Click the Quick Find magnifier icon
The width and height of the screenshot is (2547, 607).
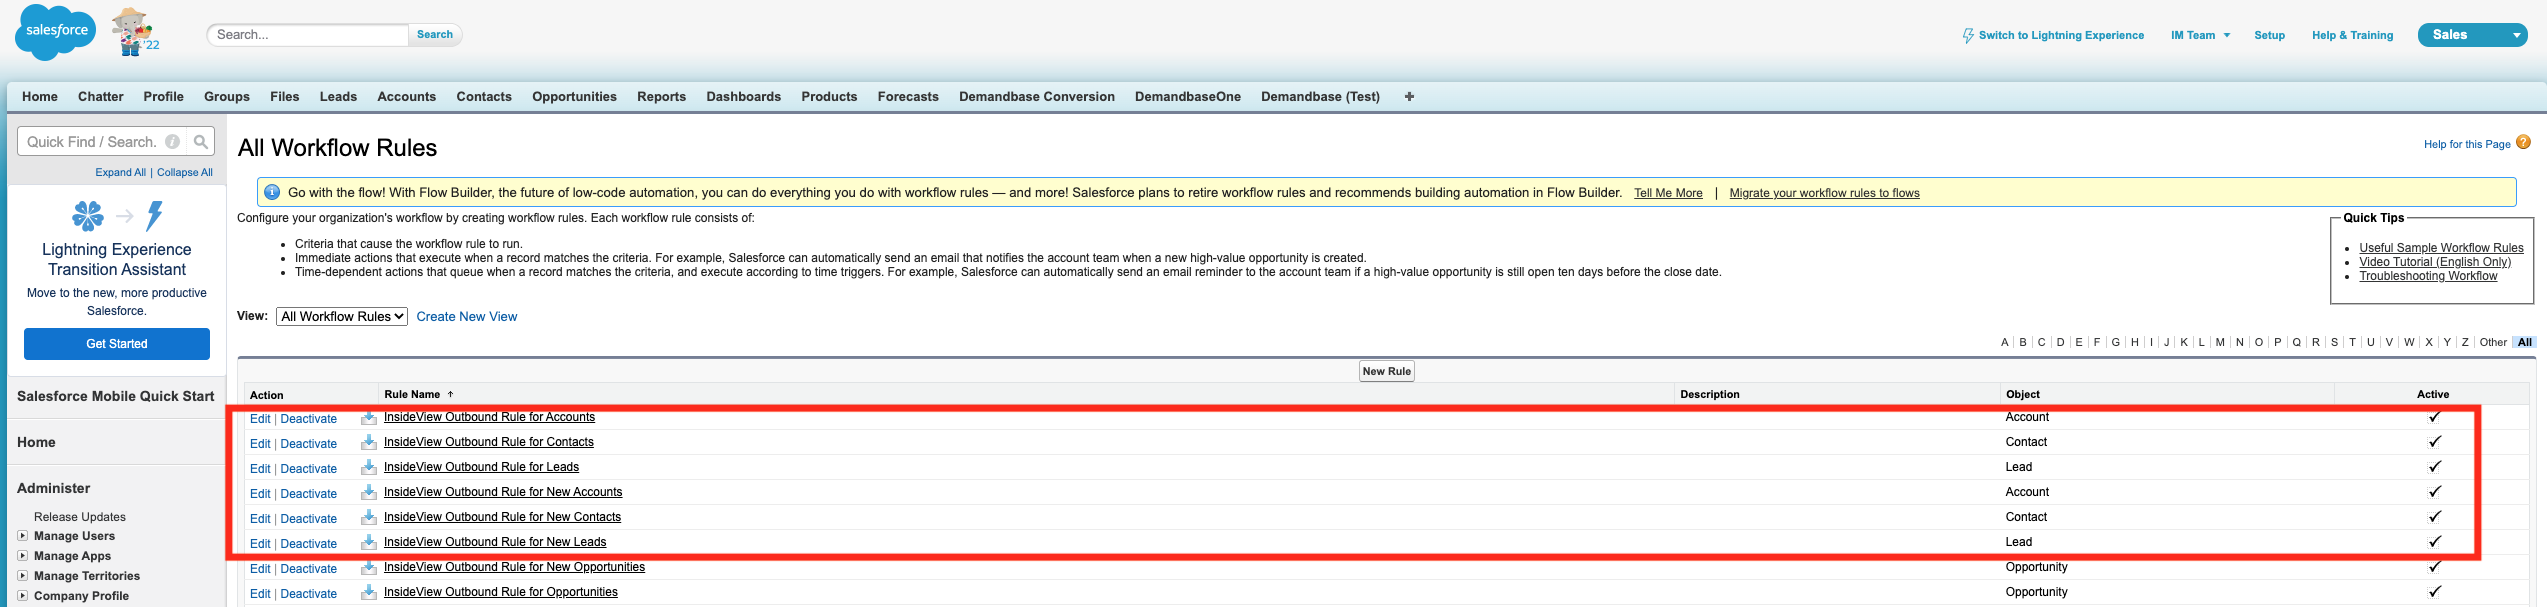(x=201, y=142)
